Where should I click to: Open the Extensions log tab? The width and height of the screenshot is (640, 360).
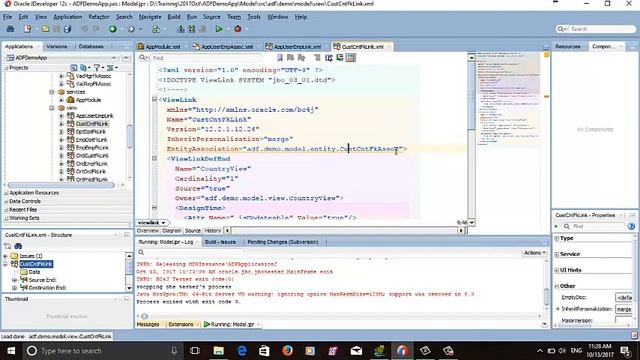[180, 324]
